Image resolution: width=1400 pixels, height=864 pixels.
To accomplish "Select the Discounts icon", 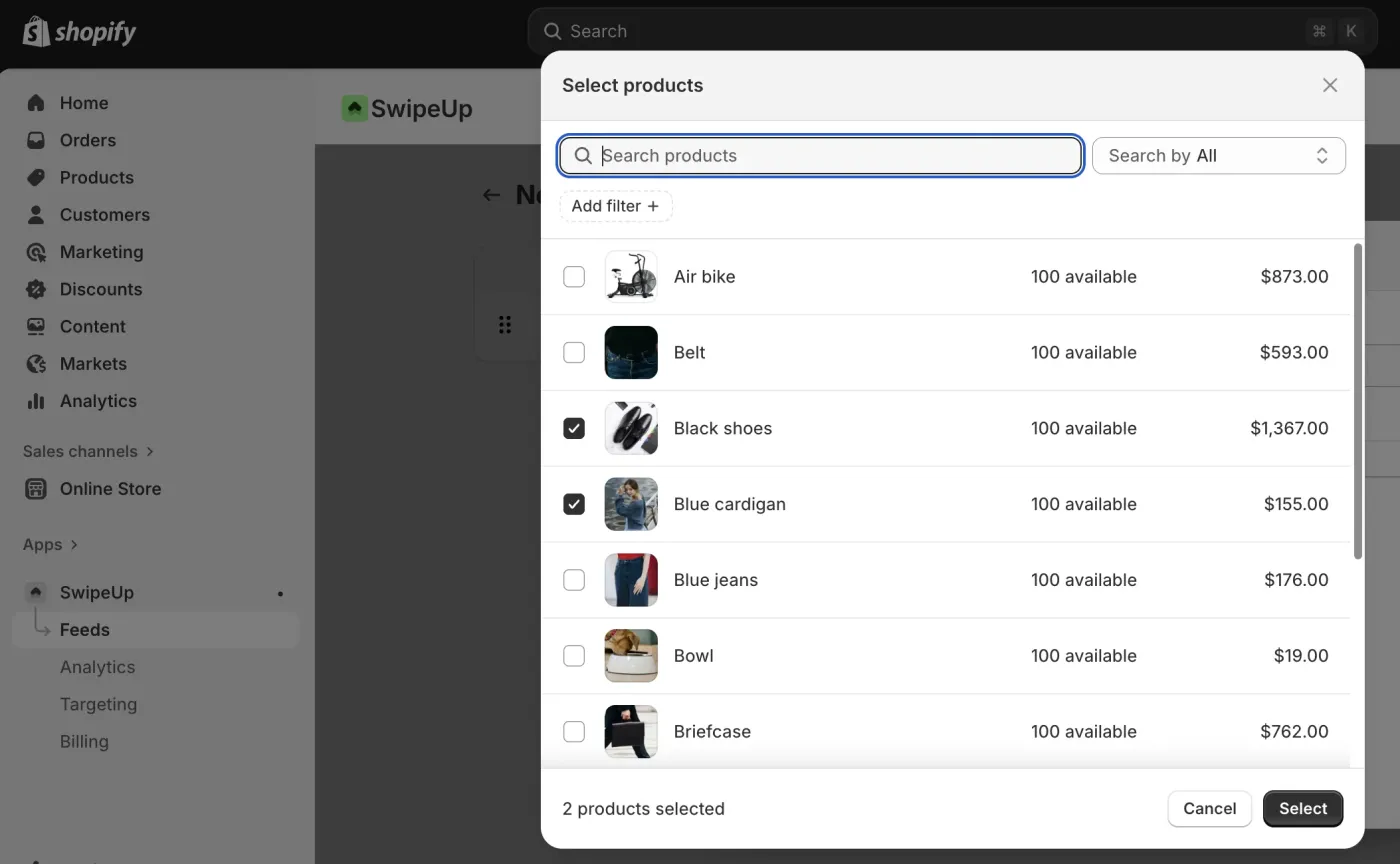I will pos(35,289).
